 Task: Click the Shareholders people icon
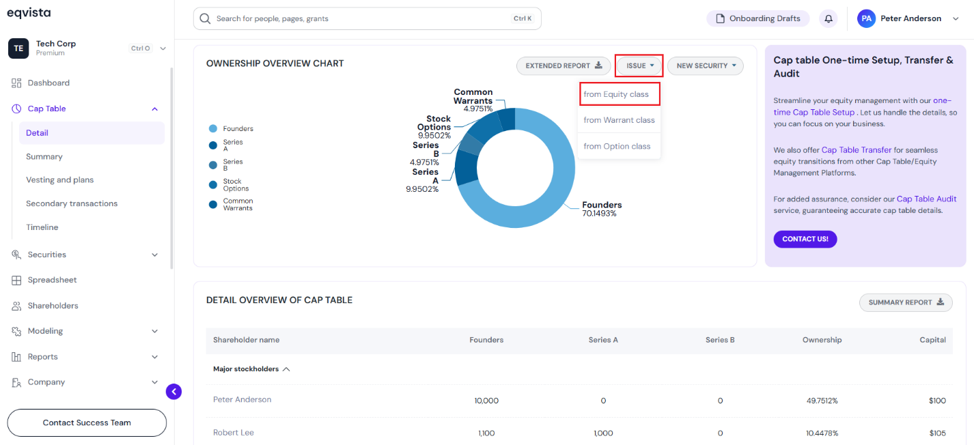tap(17, 306)
